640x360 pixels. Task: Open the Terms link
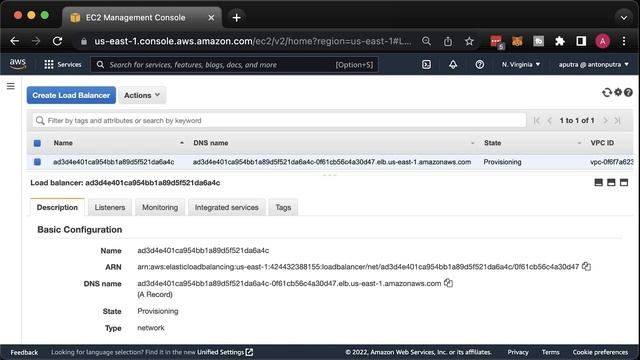tap(551, 352)
